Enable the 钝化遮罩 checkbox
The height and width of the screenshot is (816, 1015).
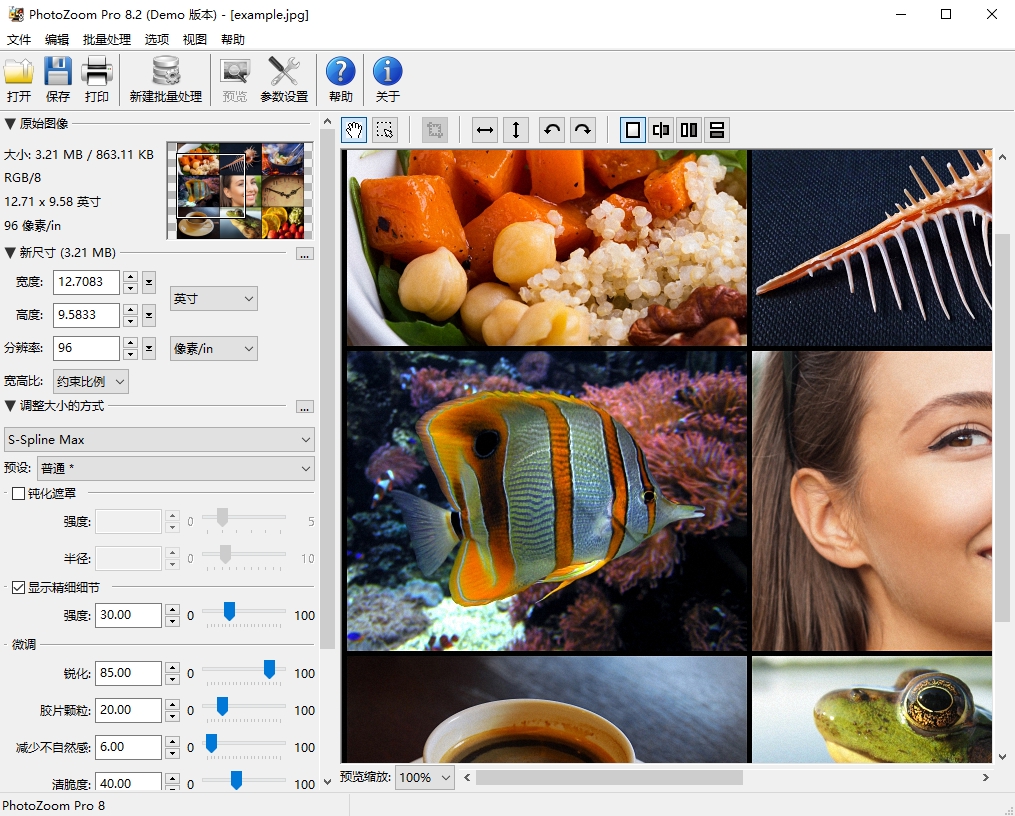click(18, 493)
